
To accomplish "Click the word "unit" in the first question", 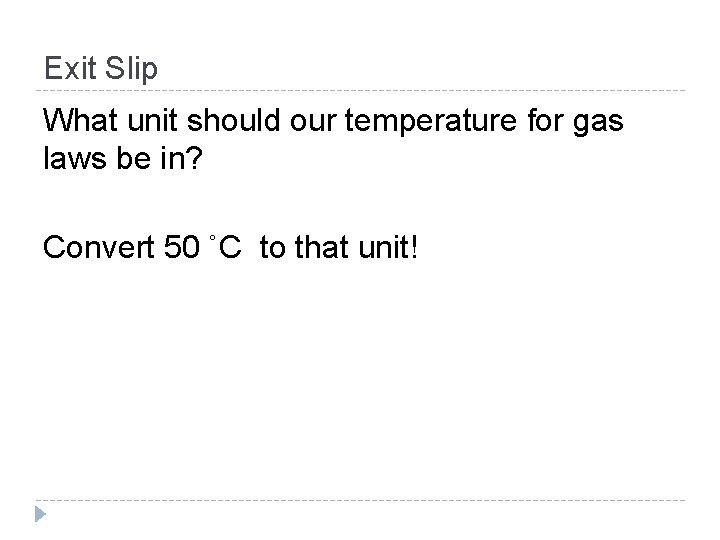I will (146, 122).
